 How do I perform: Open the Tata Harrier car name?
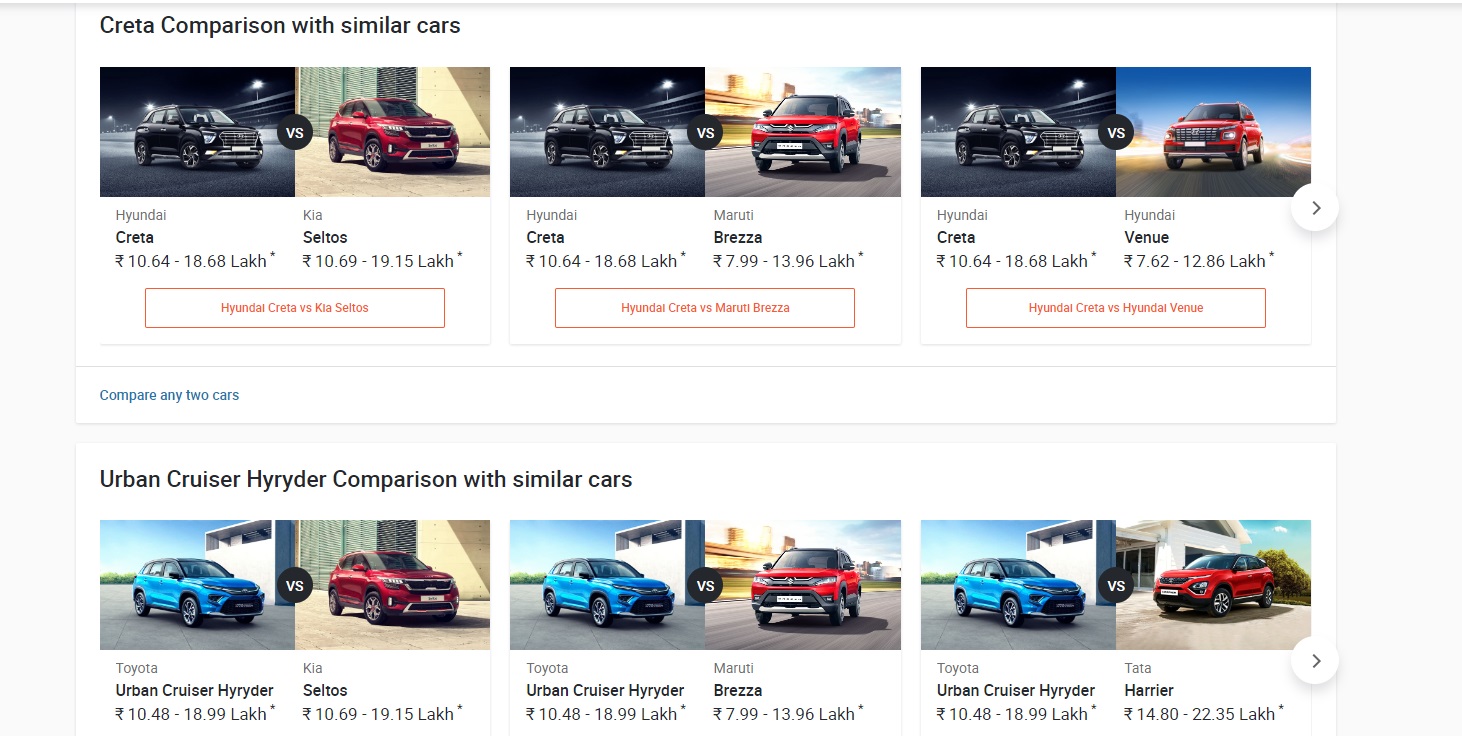pyautogui.click(x=1149, y=691)
